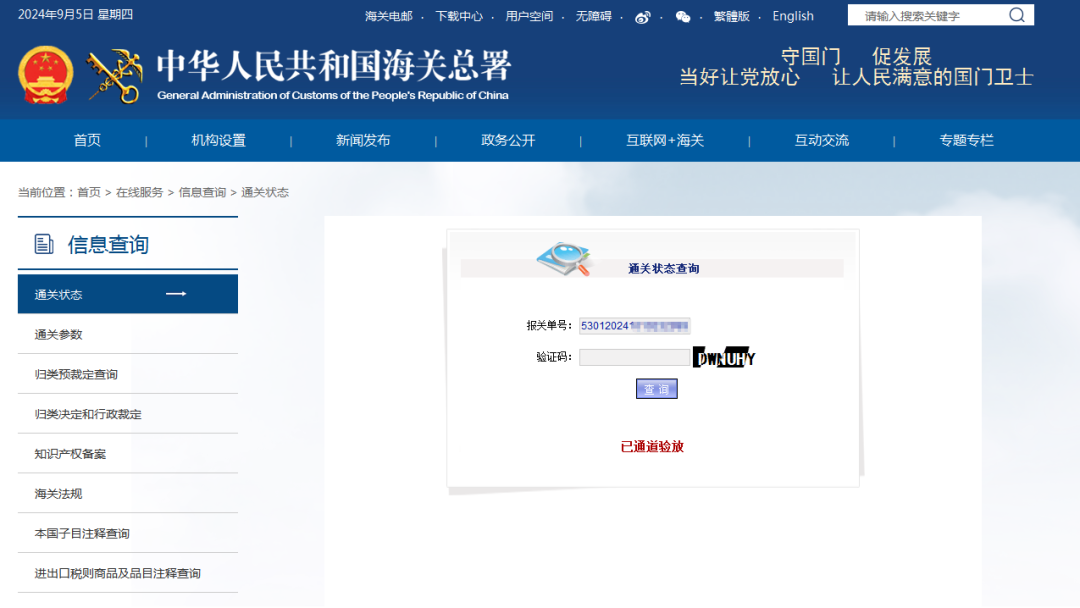Click the 报关单号 input field
This screenshot has height=608, width=1080.
point(634,326)
